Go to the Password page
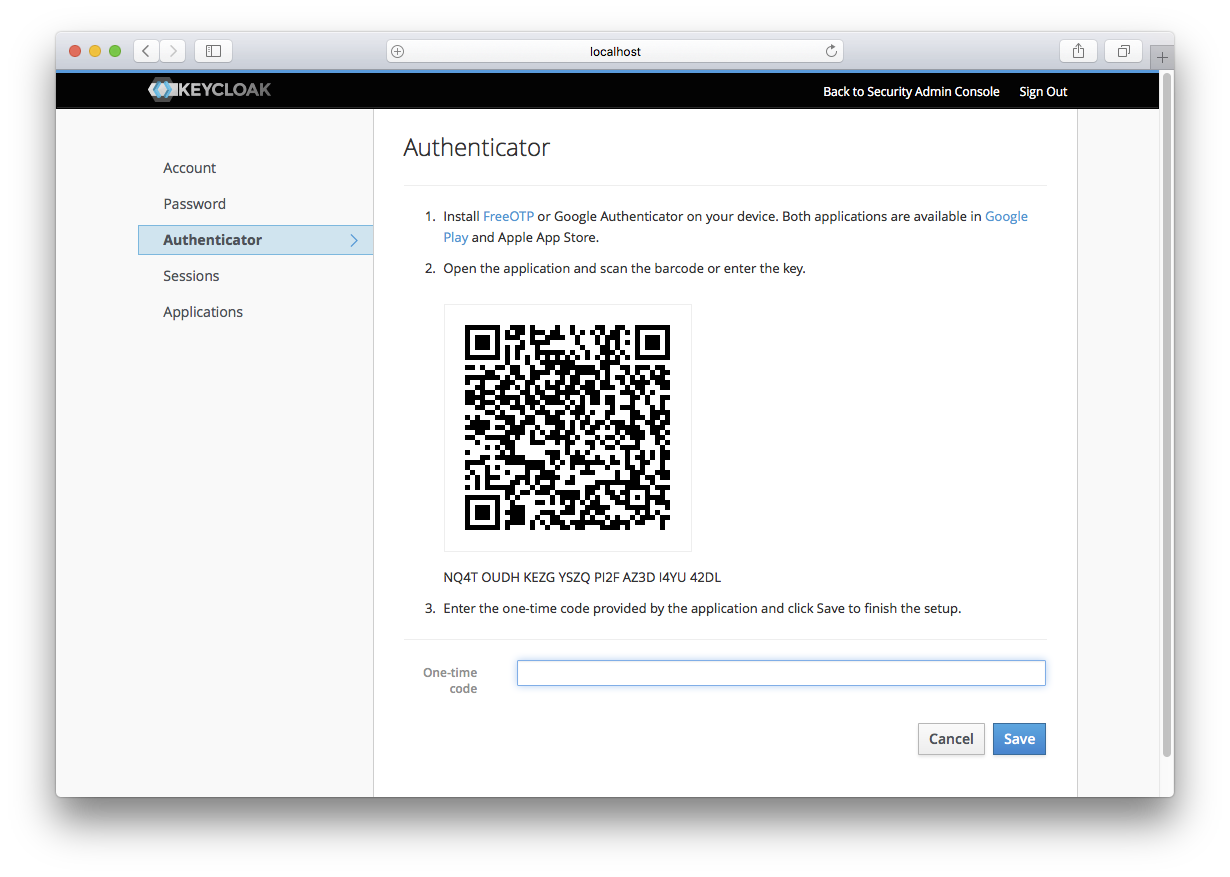This screenshot has height=877, width=1230. click(x=195, y=204)
